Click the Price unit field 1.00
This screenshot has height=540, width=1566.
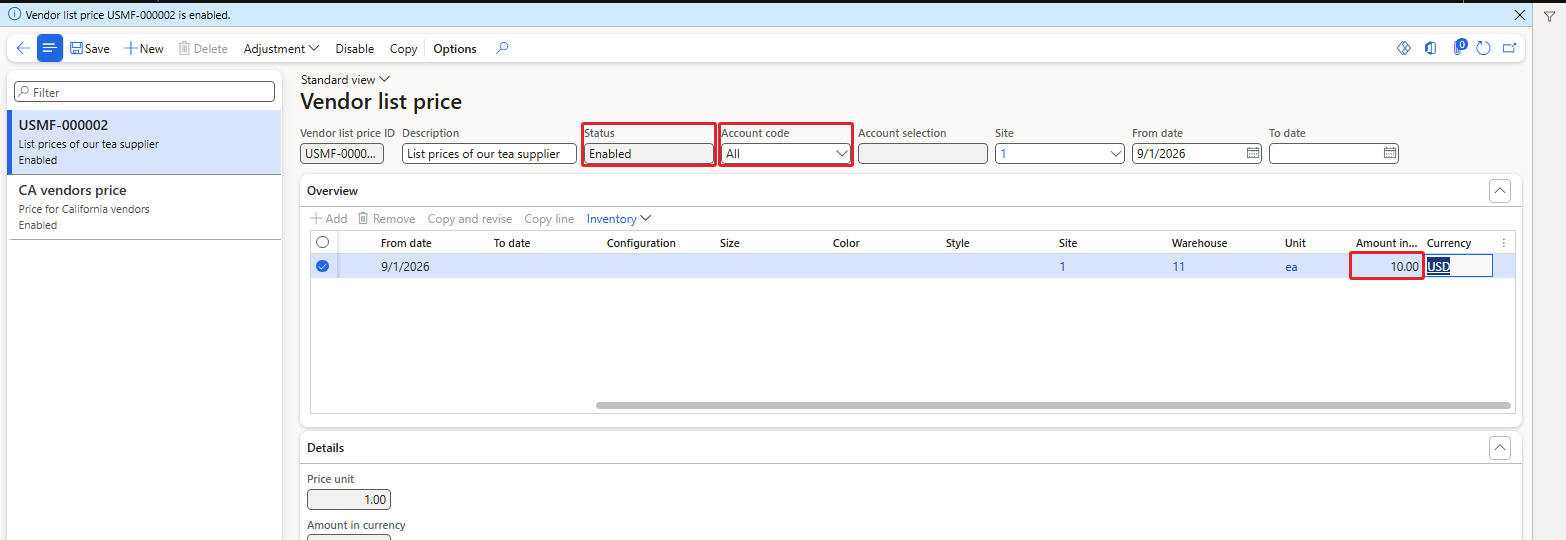[348, 500]
